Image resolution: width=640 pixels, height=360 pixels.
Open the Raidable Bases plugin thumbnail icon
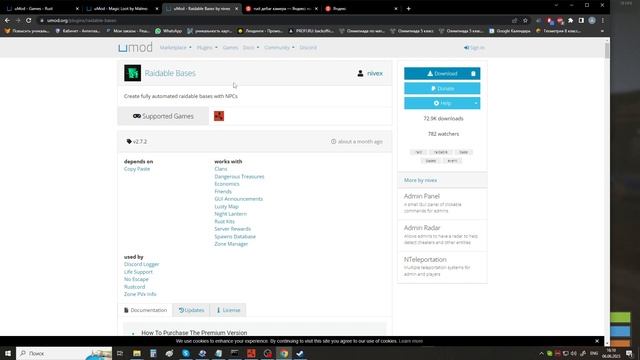132,73
